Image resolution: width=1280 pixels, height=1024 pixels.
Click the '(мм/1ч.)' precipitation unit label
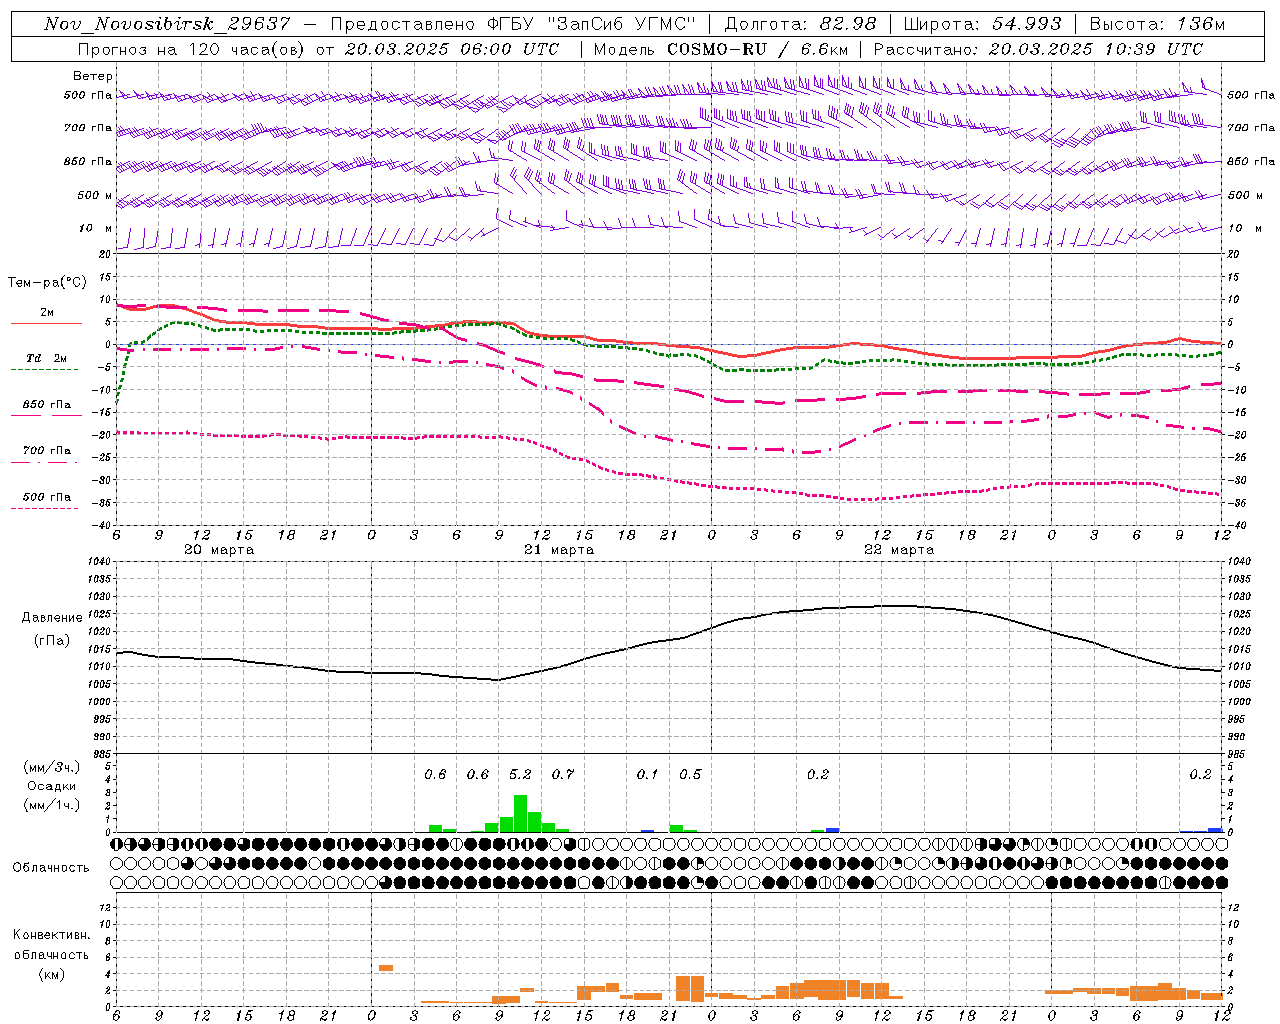[52, 805]
